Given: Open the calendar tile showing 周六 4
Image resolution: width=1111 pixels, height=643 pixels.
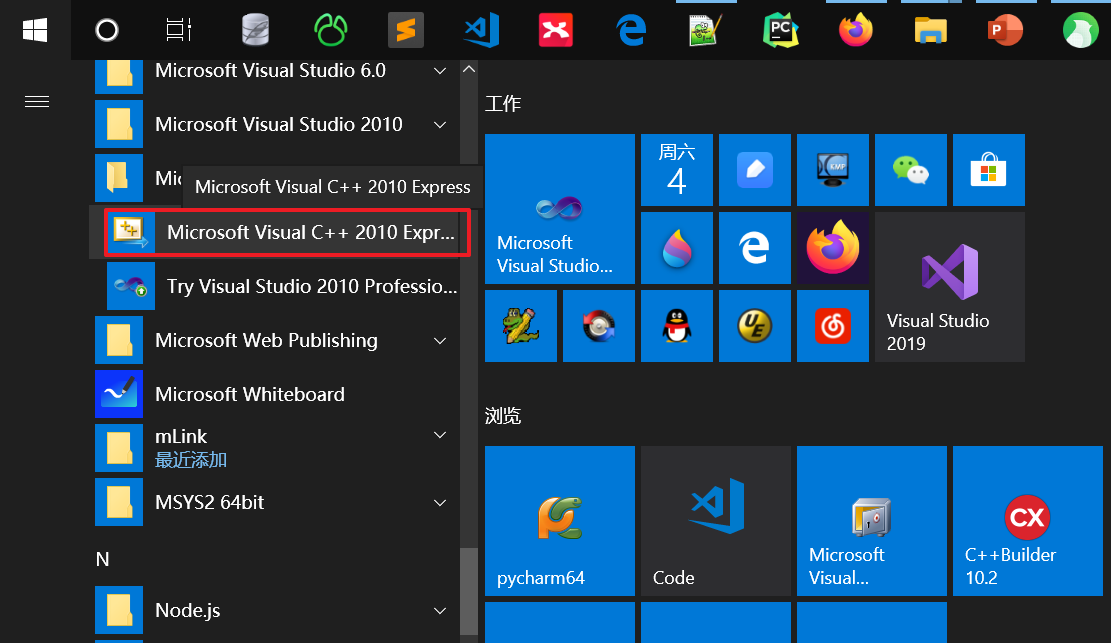Looking at the screenshot, I should tap(677, 170).
